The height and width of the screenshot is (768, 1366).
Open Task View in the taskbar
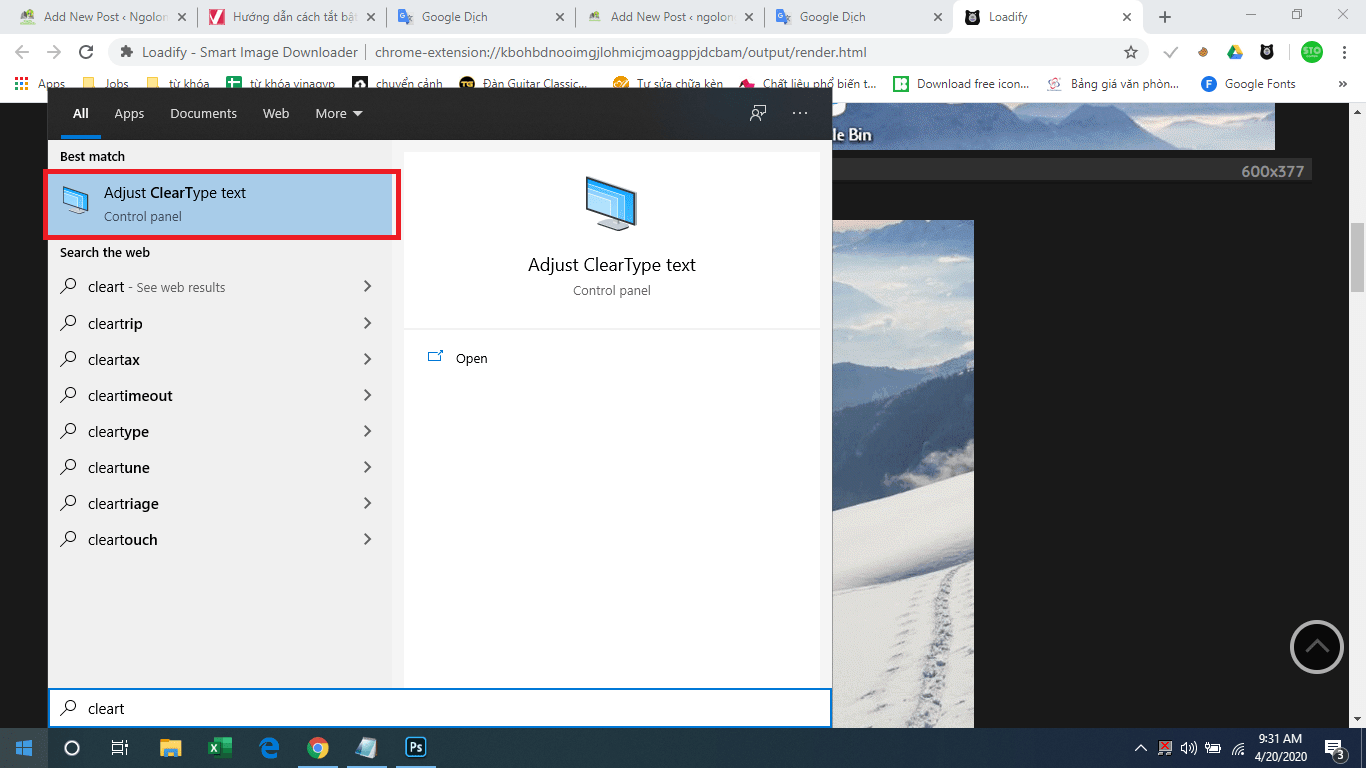click(119, 747)
